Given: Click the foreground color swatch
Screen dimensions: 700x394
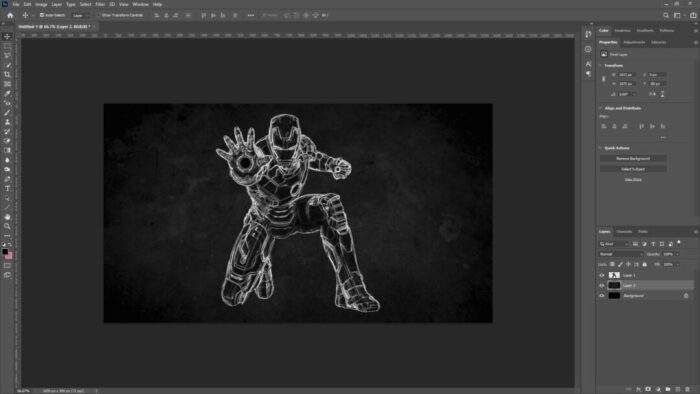Looking at the screenshot, I should (5, 252).
